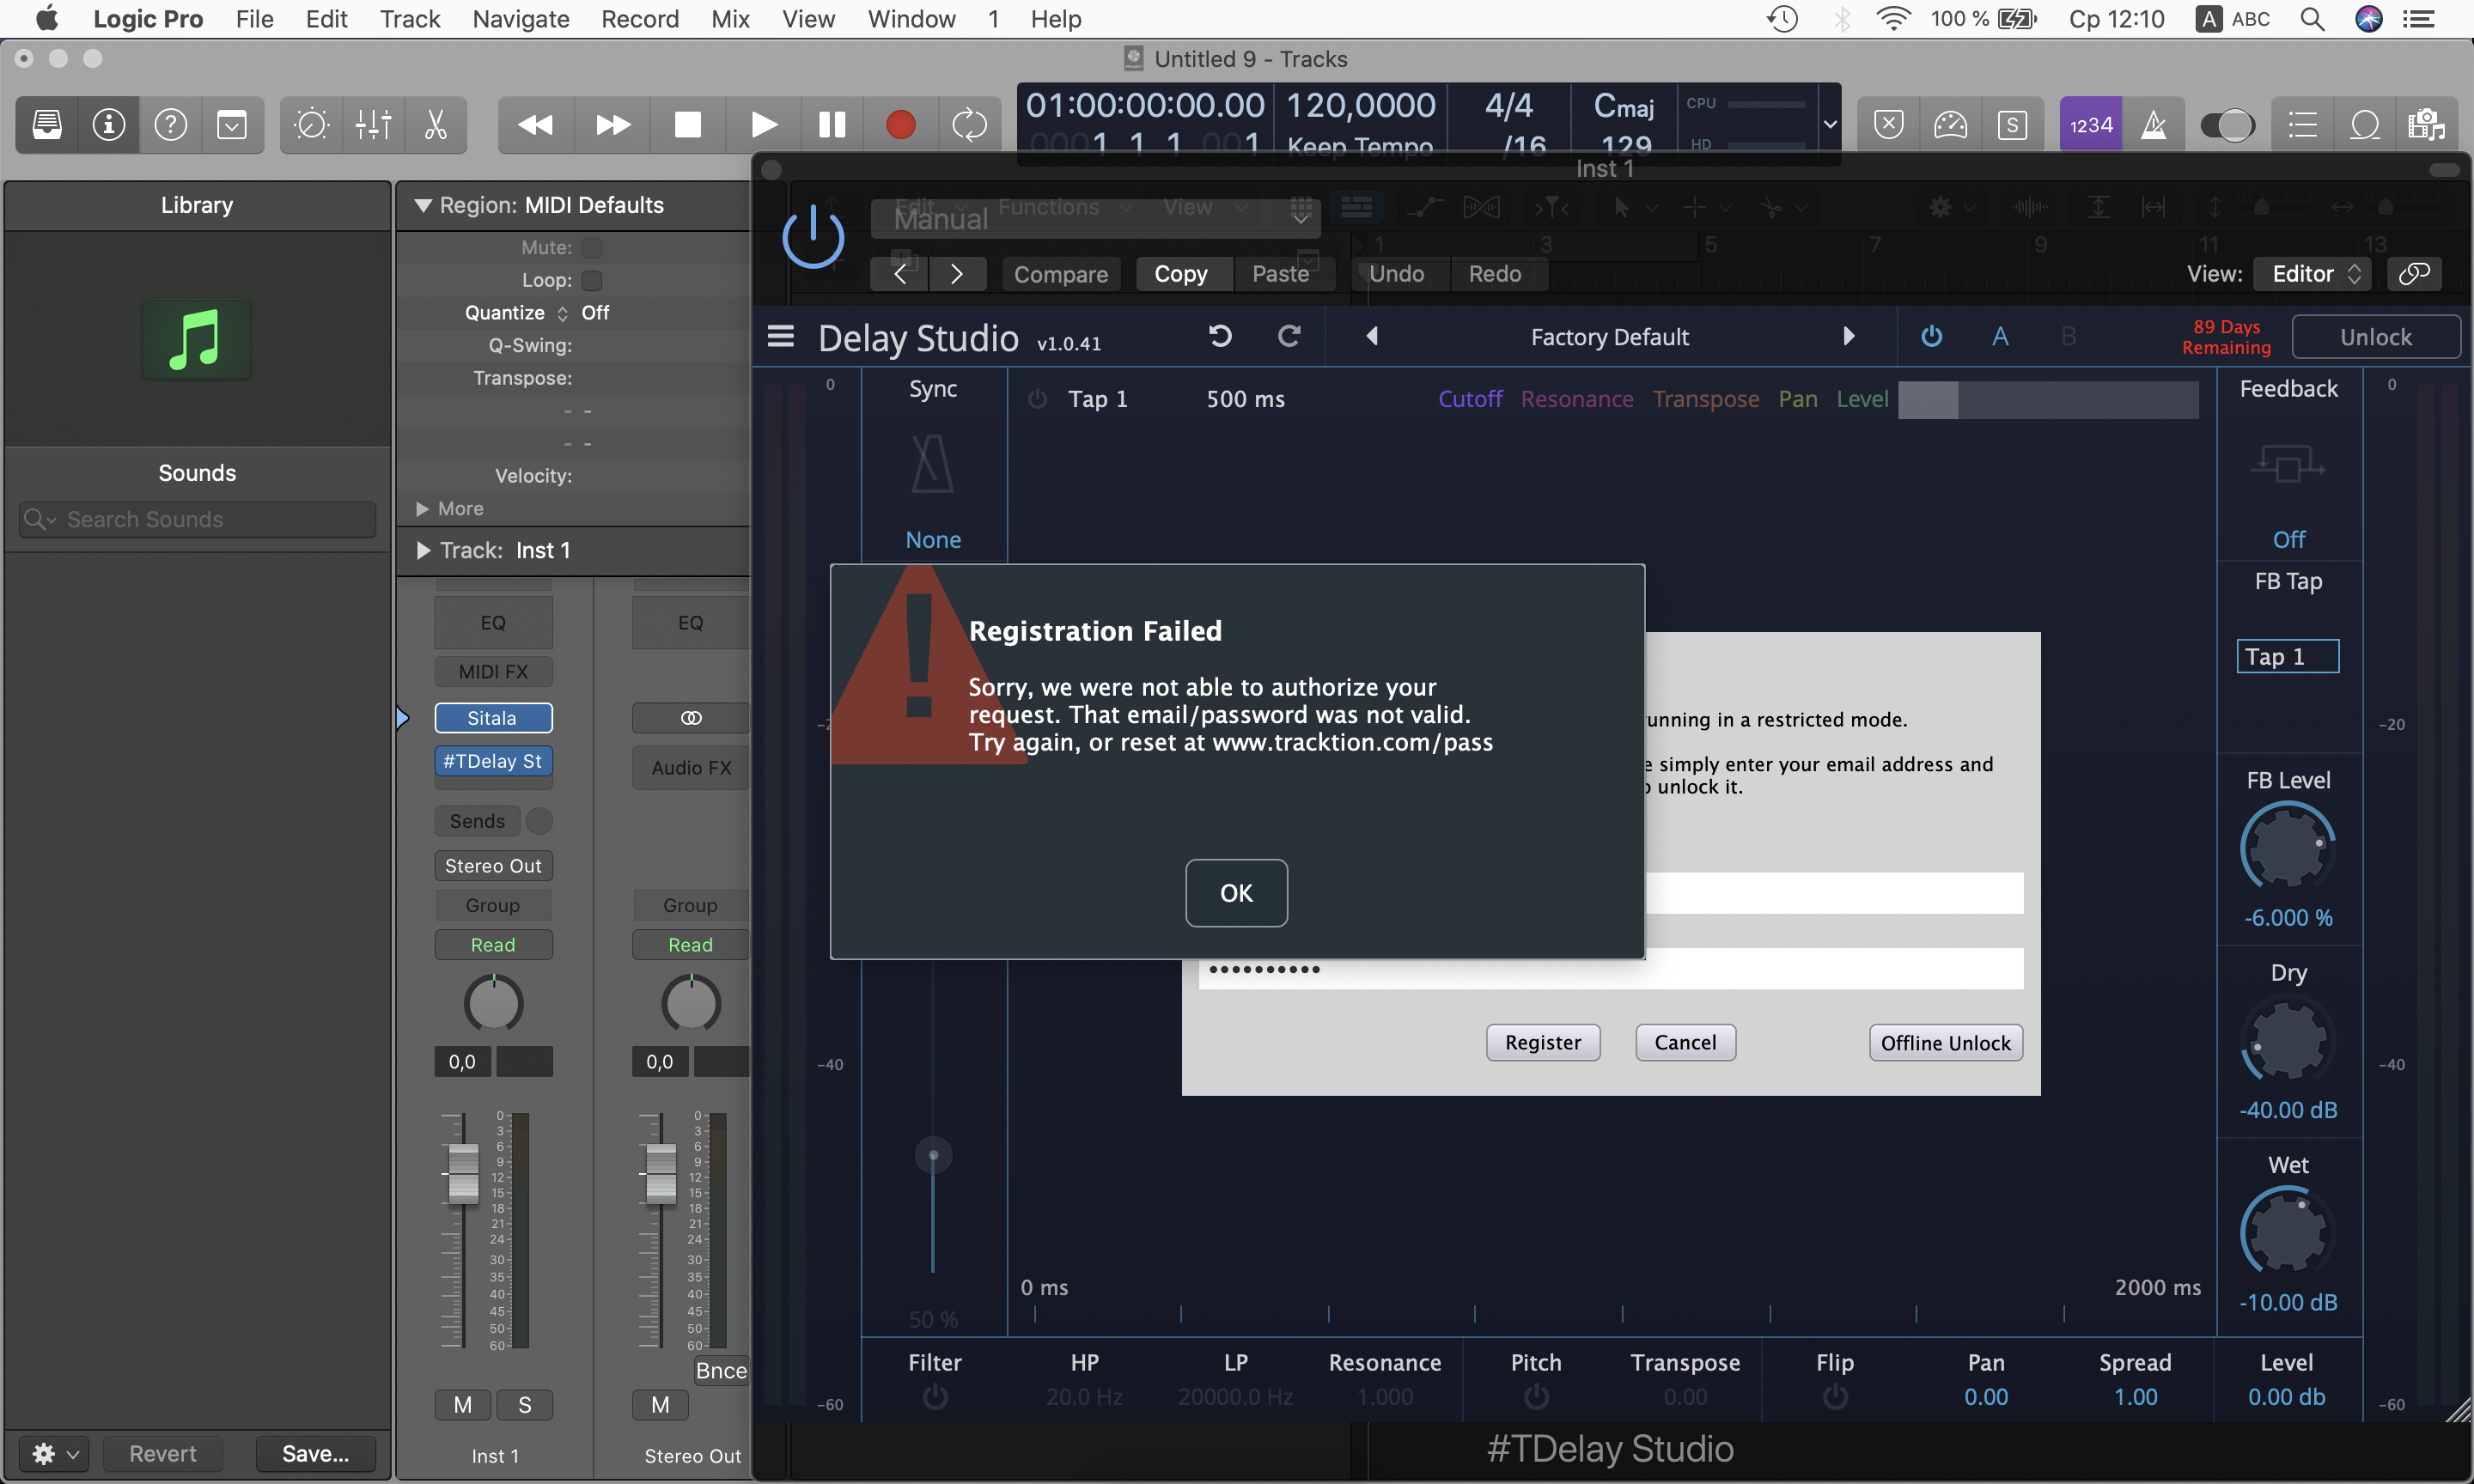Expand the Track Inst 1 section
Screen dimensions: 2474x1484
(x=423, y=551)
